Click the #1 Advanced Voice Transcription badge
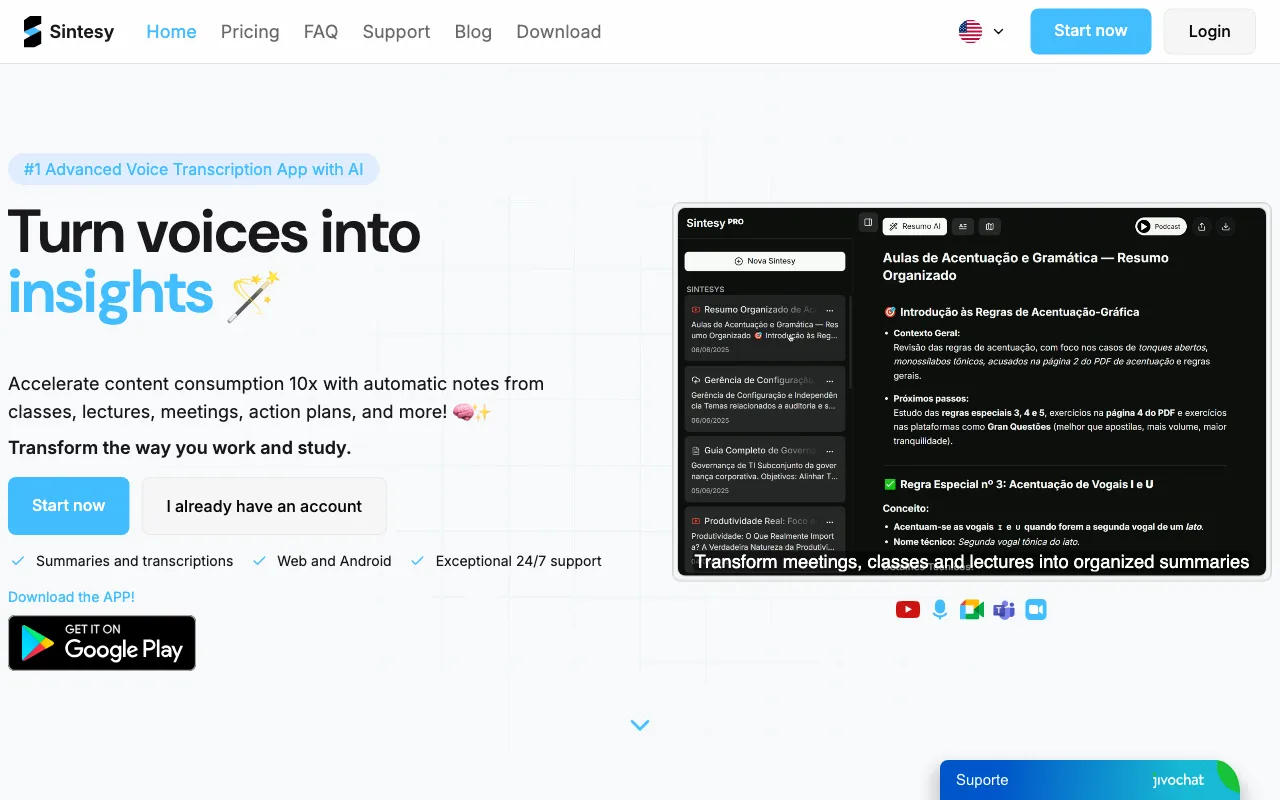Viewport: 1280px width, 800px height. 194,169
